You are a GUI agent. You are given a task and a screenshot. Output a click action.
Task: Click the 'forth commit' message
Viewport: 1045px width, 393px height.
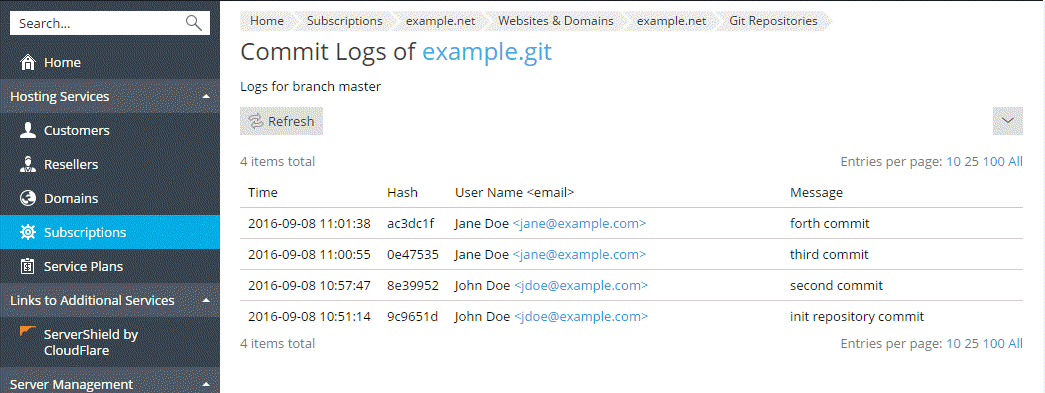pos(830,224)
